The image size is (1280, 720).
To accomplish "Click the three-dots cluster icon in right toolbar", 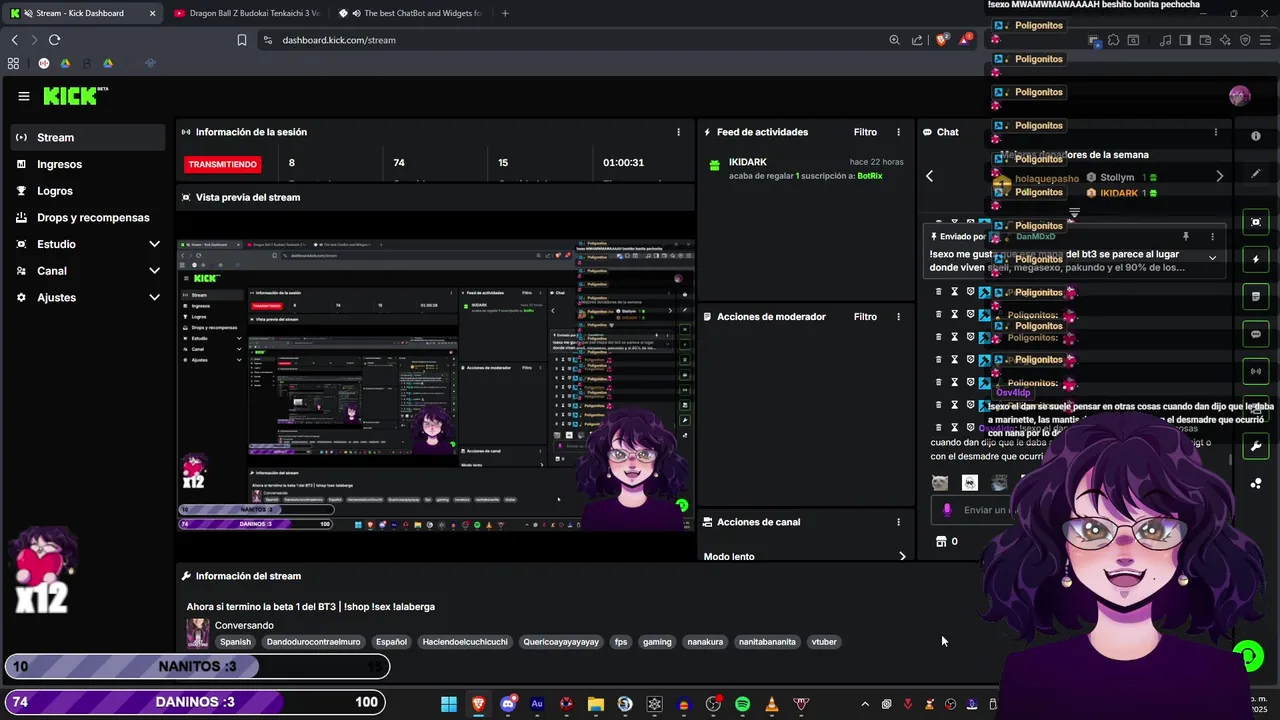I will 1256,484.
